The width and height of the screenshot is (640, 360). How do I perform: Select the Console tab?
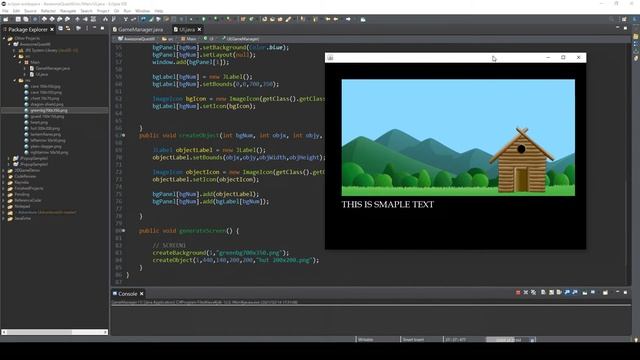tap(127, 293)
